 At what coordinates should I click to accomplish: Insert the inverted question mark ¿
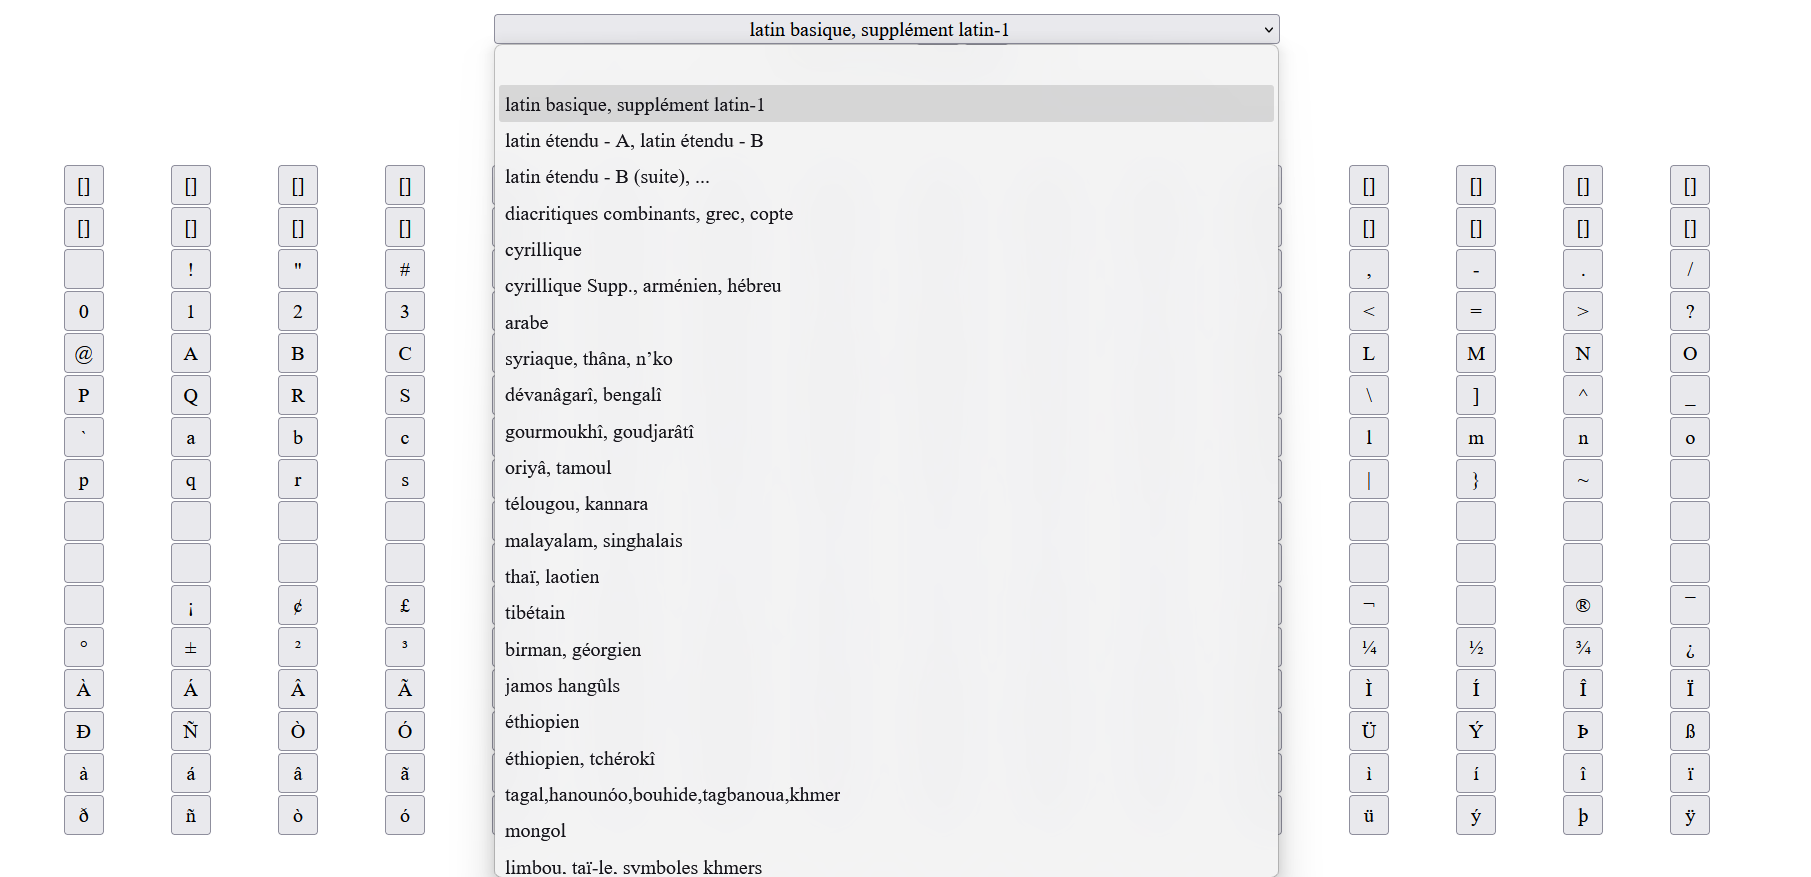coord(1690,648)
